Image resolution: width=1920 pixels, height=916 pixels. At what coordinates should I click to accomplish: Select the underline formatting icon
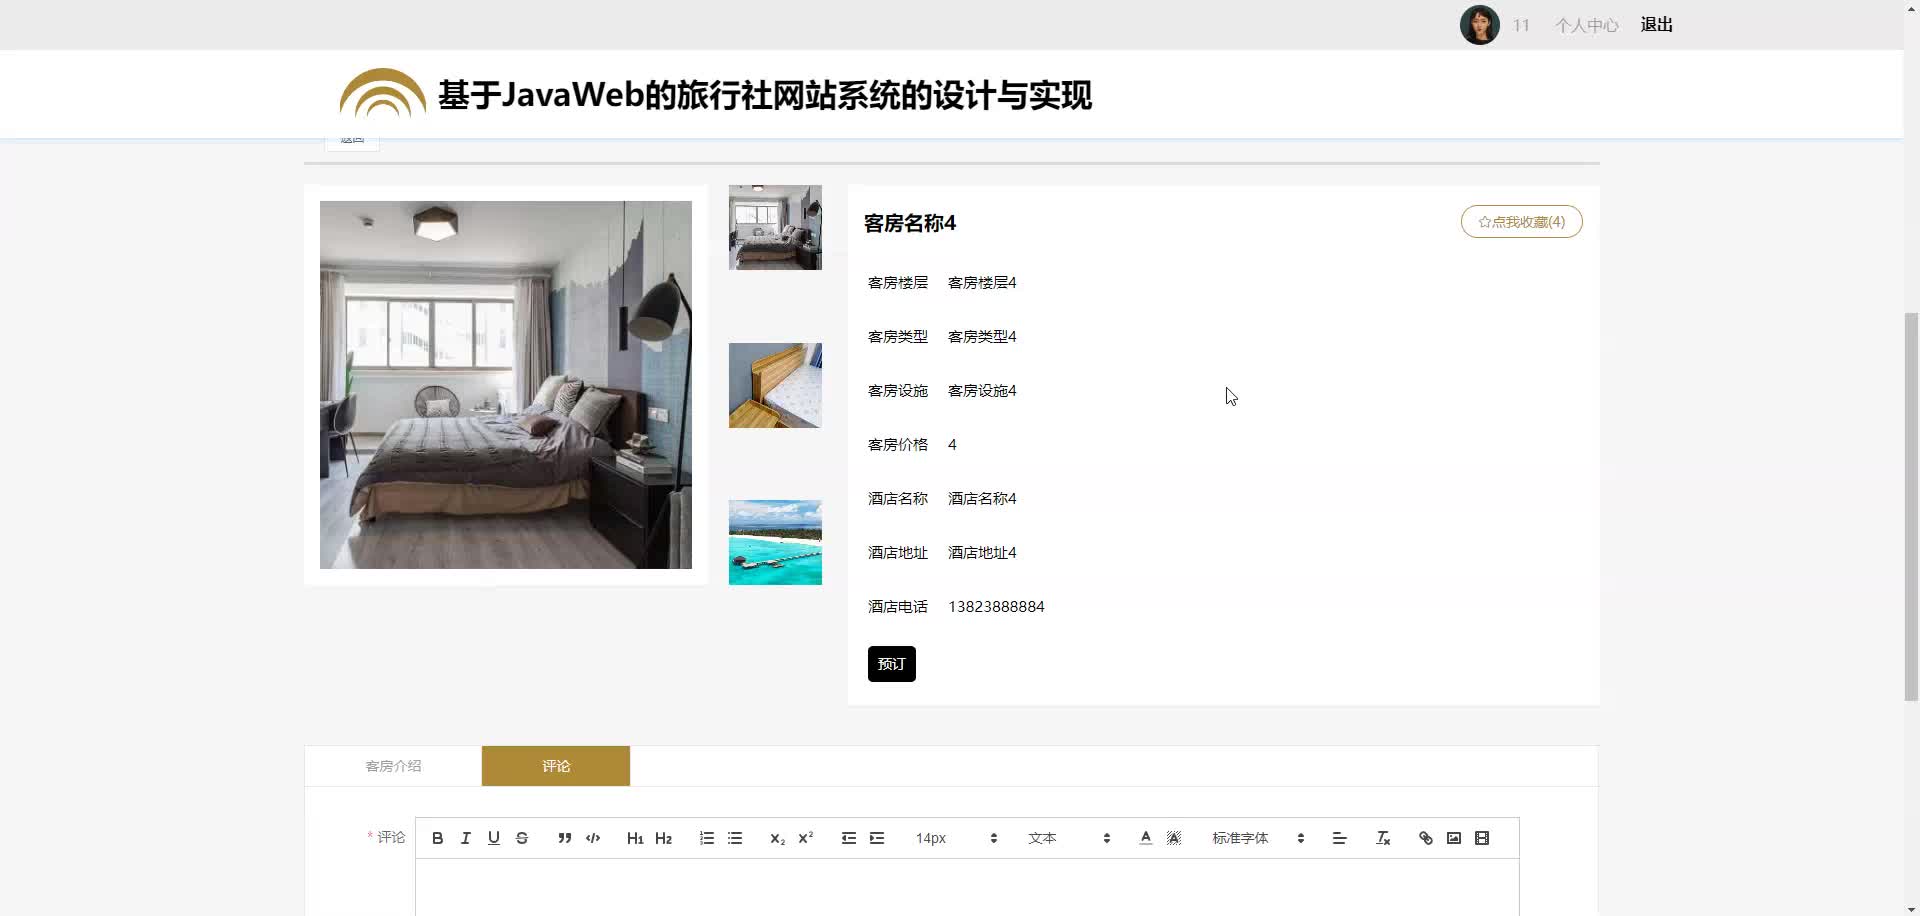point(493,838)
